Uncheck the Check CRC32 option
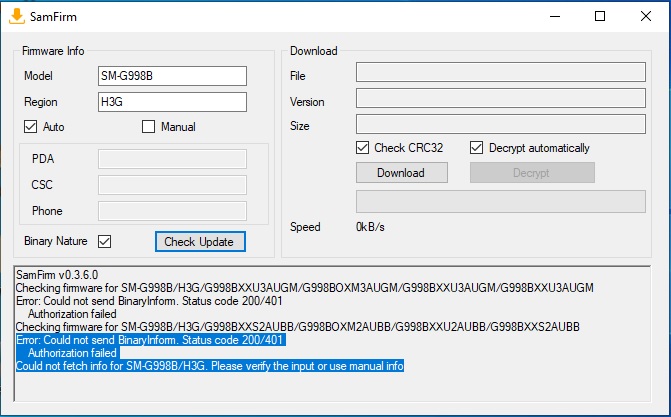The image size is (671, 417). (x=362, y=148)
